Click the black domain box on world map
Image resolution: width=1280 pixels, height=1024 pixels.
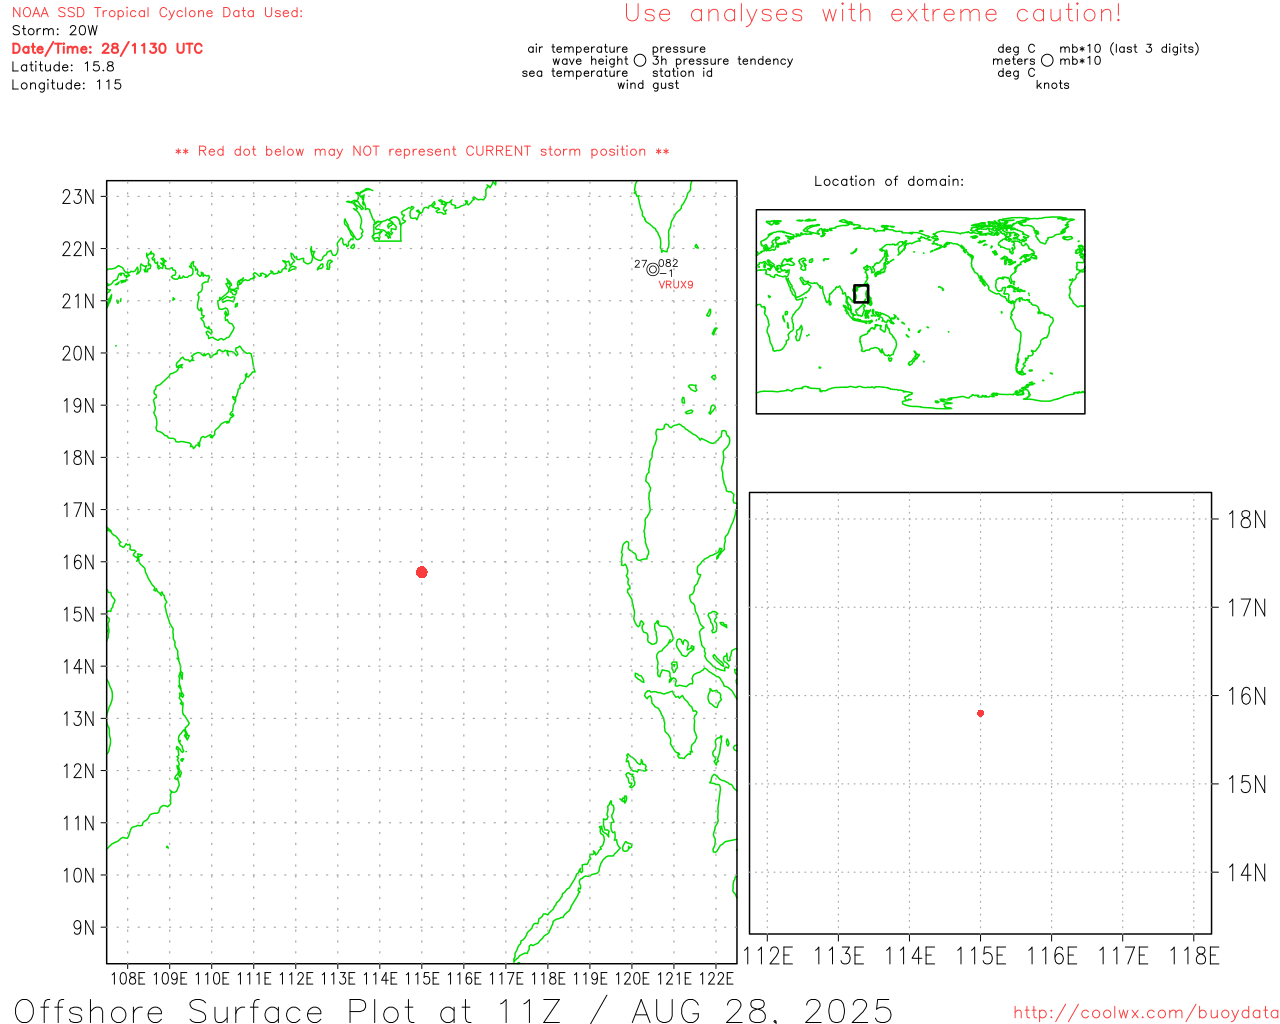861,294
